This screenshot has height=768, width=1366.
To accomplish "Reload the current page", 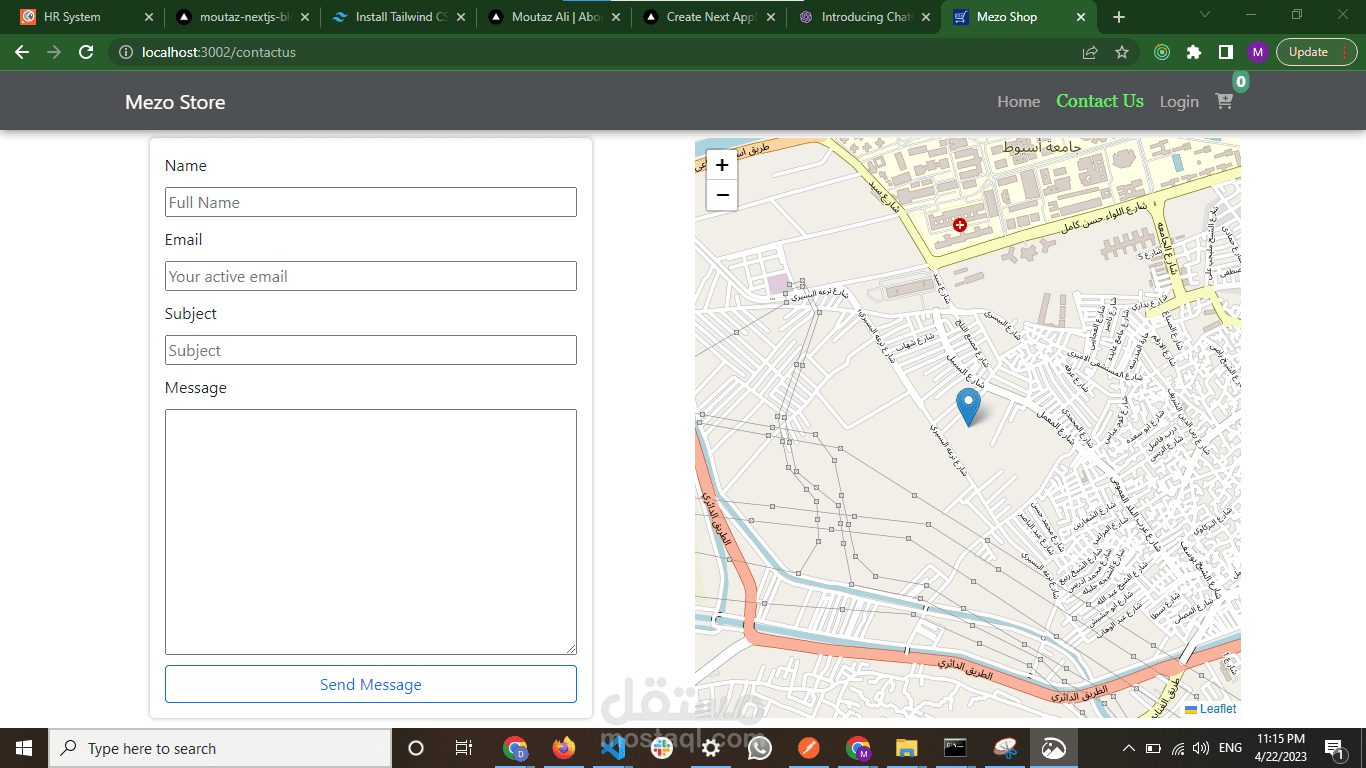I will tap(86, 52).
